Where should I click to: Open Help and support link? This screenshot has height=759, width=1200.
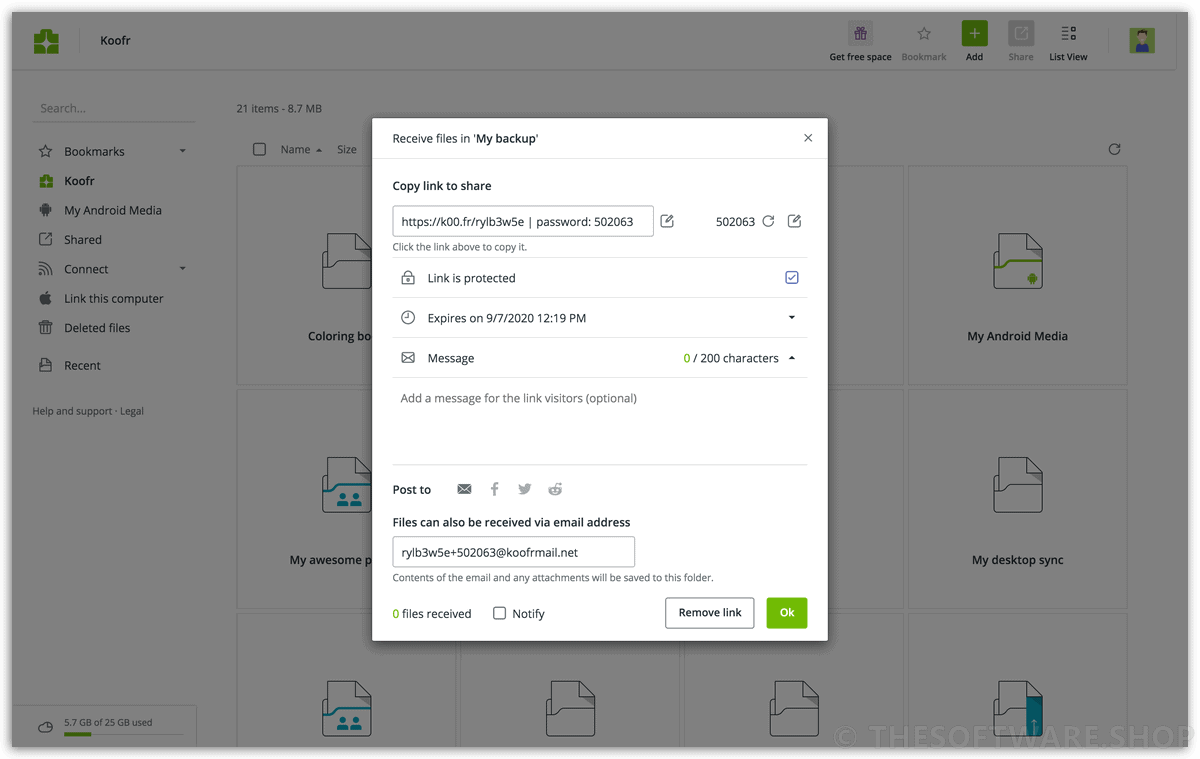pos(72,411)
